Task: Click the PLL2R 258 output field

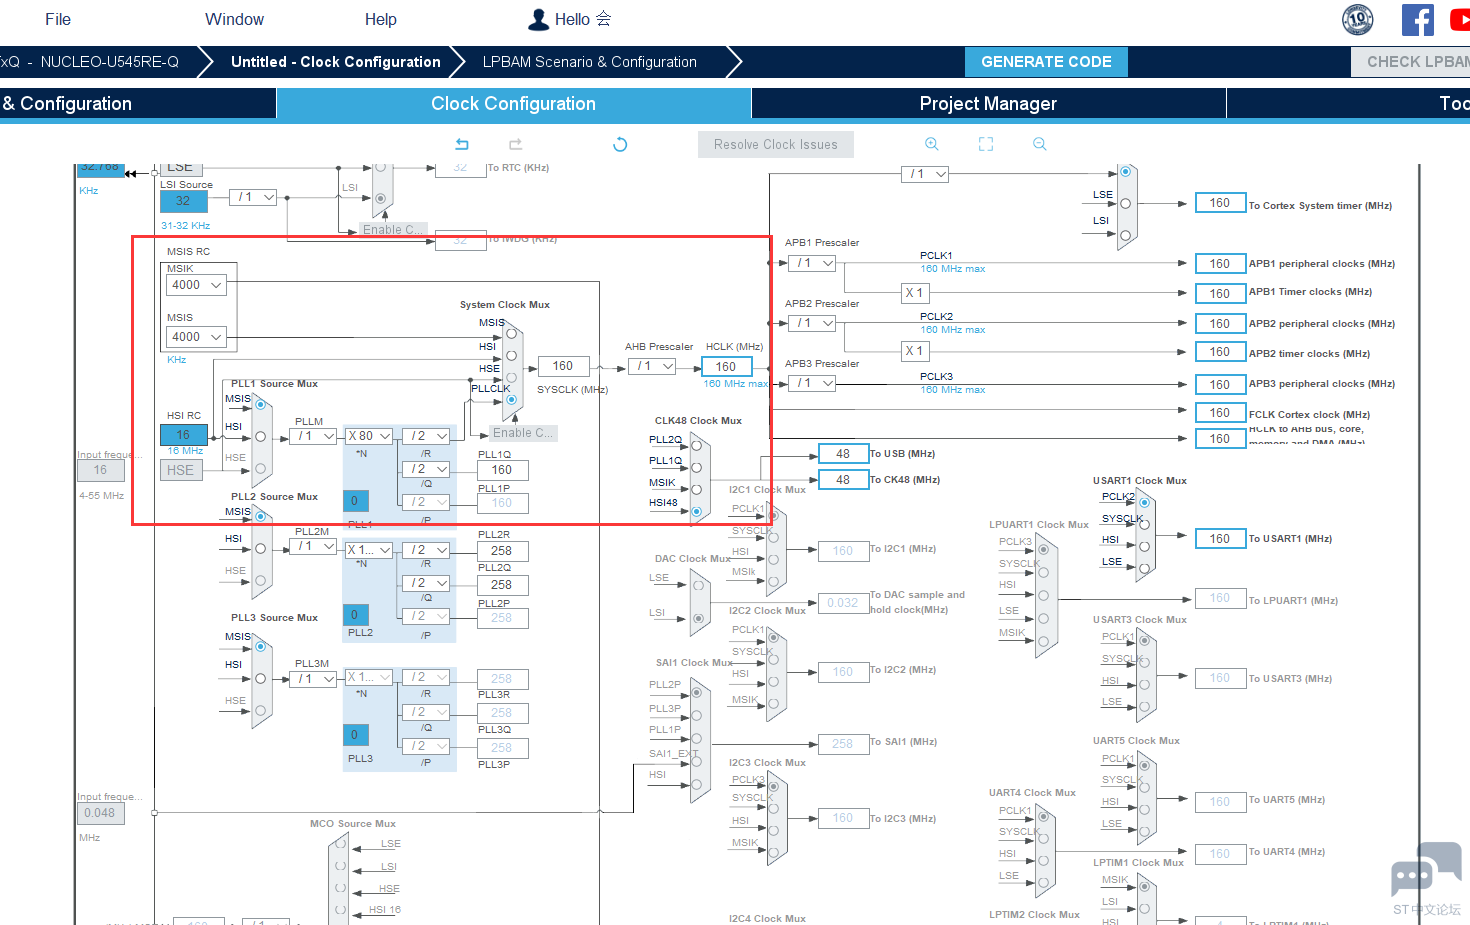Action: (x=502, y=551)
